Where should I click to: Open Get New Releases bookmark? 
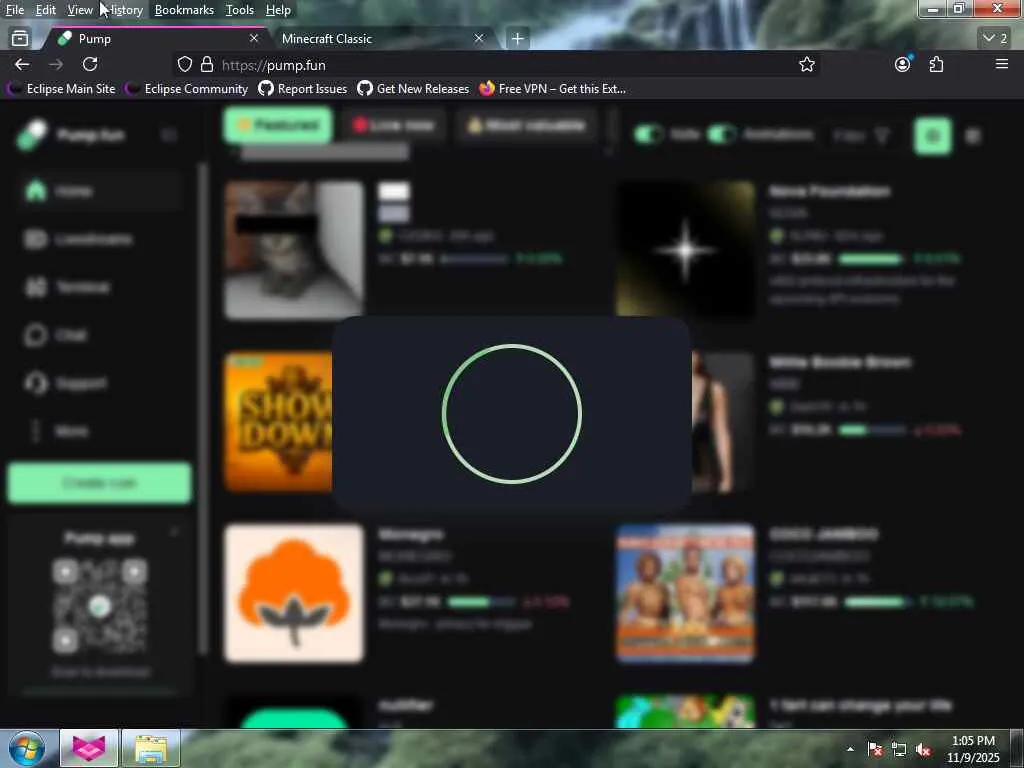coord(413,89)
